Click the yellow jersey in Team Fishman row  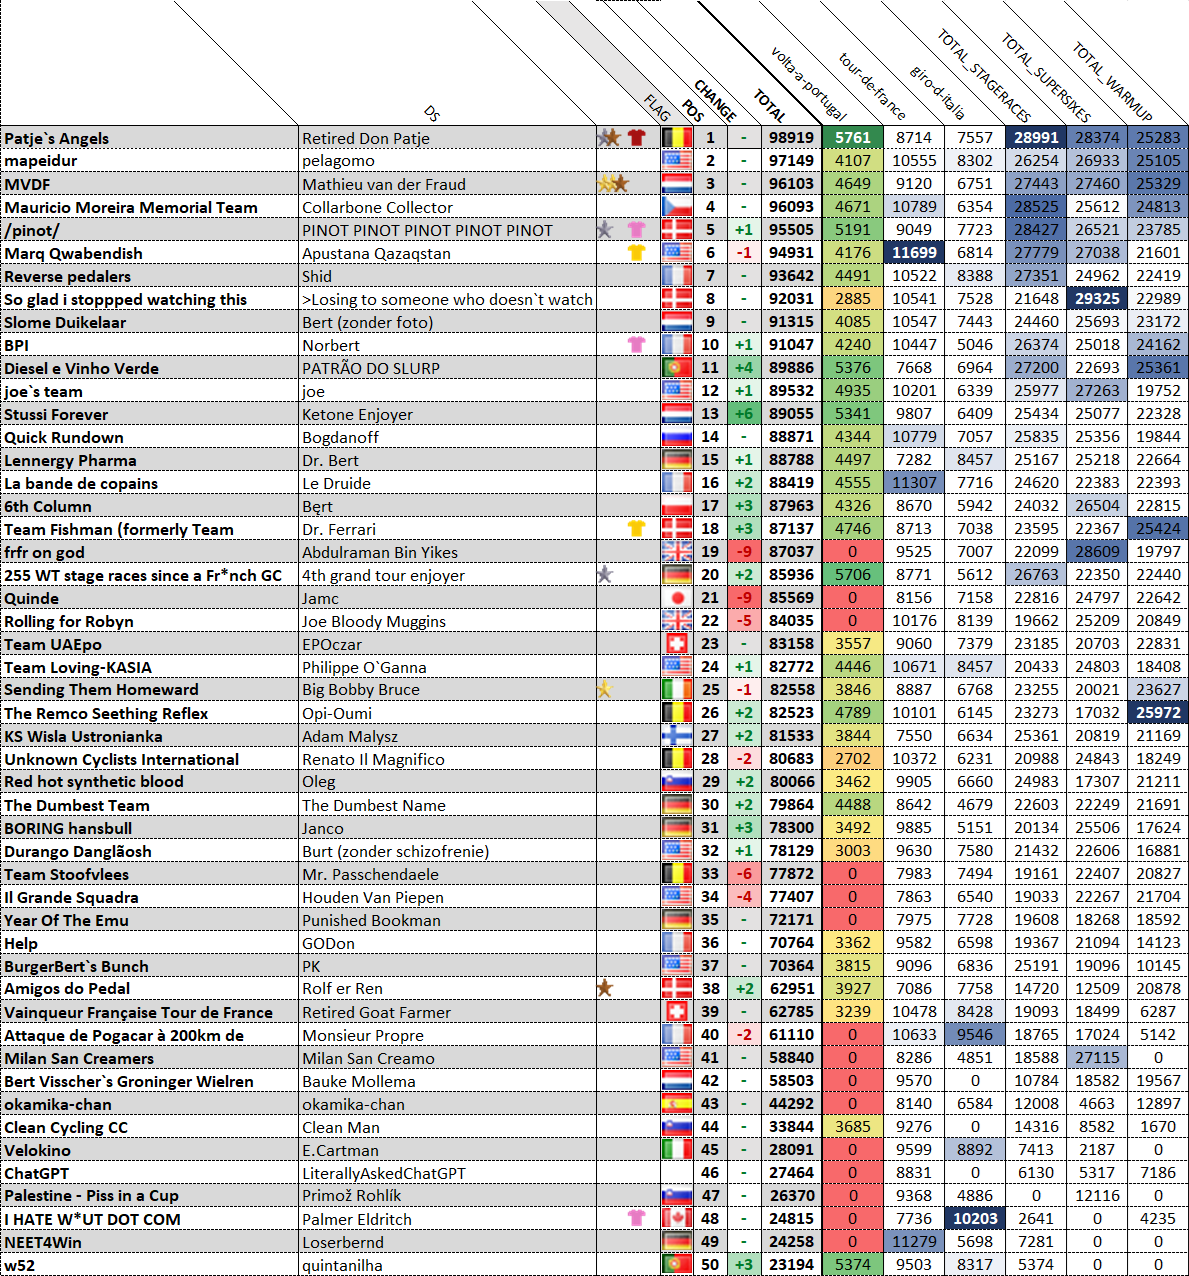636,529
